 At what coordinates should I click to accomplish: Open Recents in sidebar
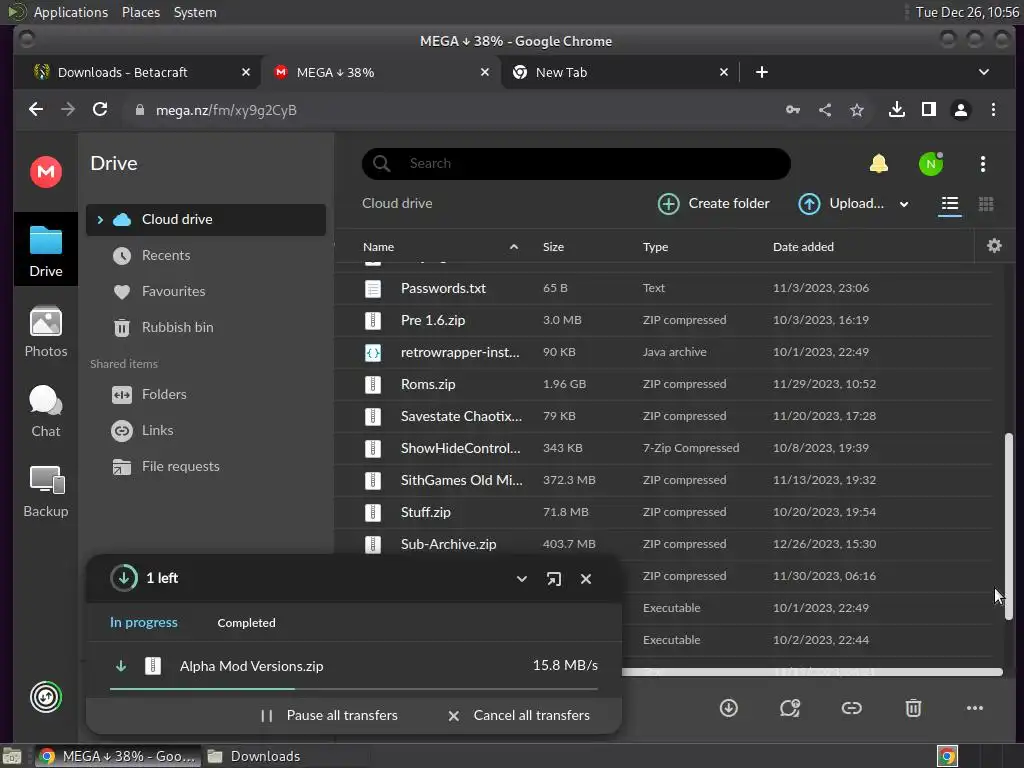[x=206, y=255]
